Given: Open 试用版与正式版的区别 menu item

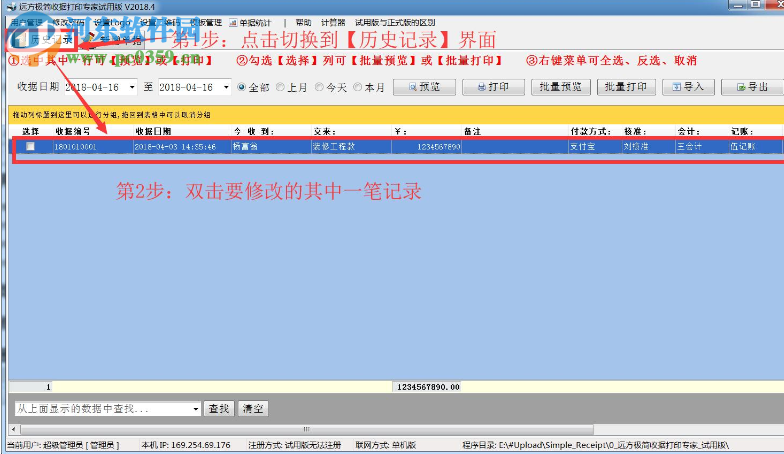Looking at the screenshot, I should click(395, 22).
